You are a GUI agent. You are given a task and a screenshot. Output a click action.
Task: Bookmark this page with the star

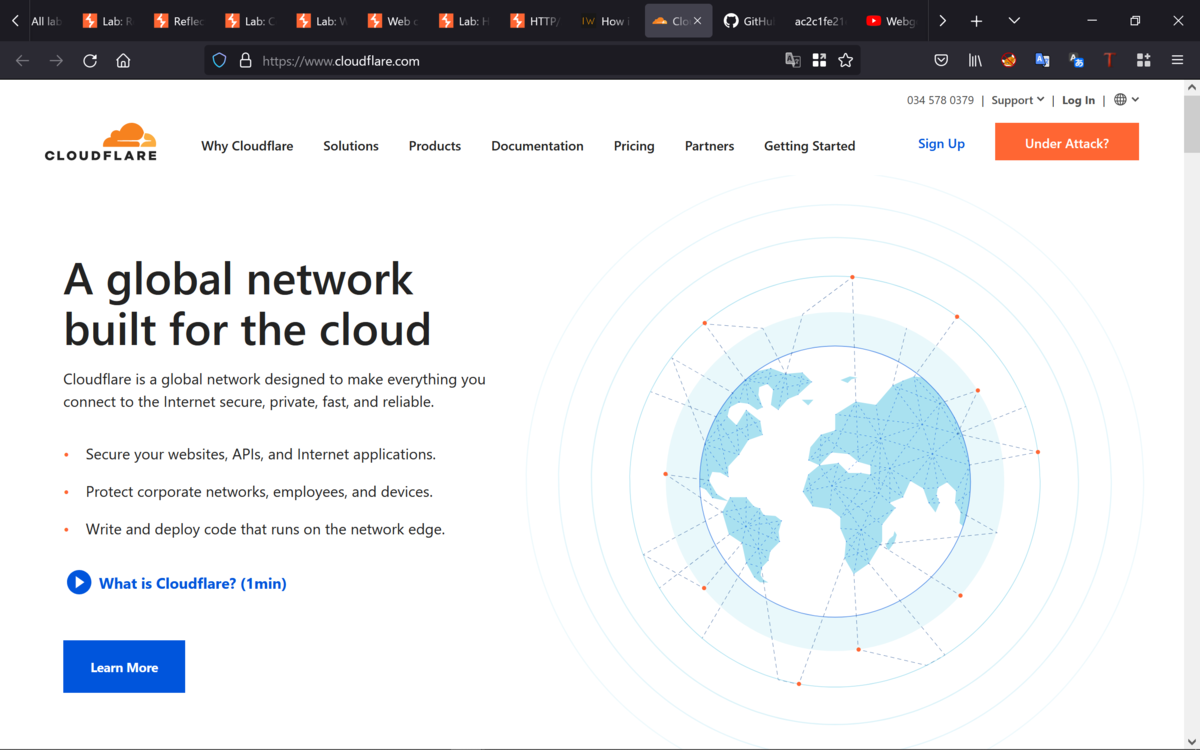click(x=846, y=60)
